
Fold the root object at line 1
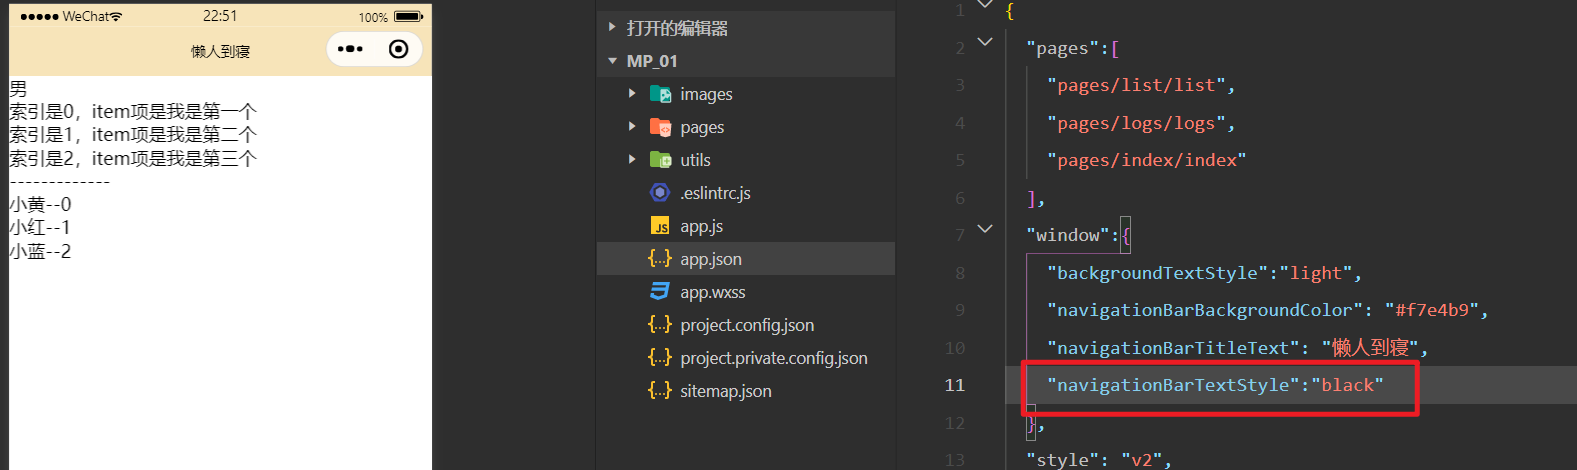[985, 5]
